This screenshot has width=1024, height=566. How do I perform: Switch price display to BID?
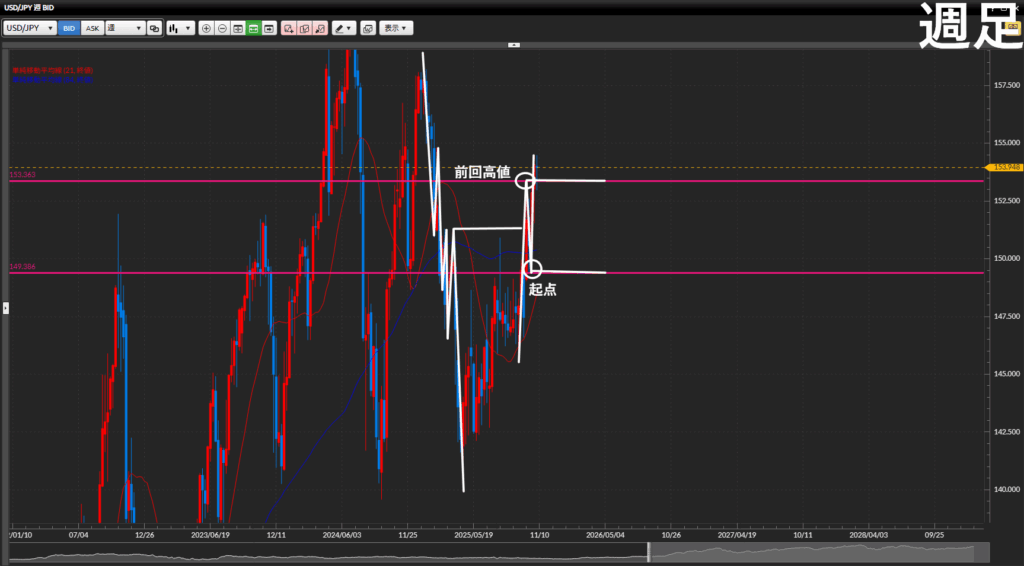[x=69, y=29]
